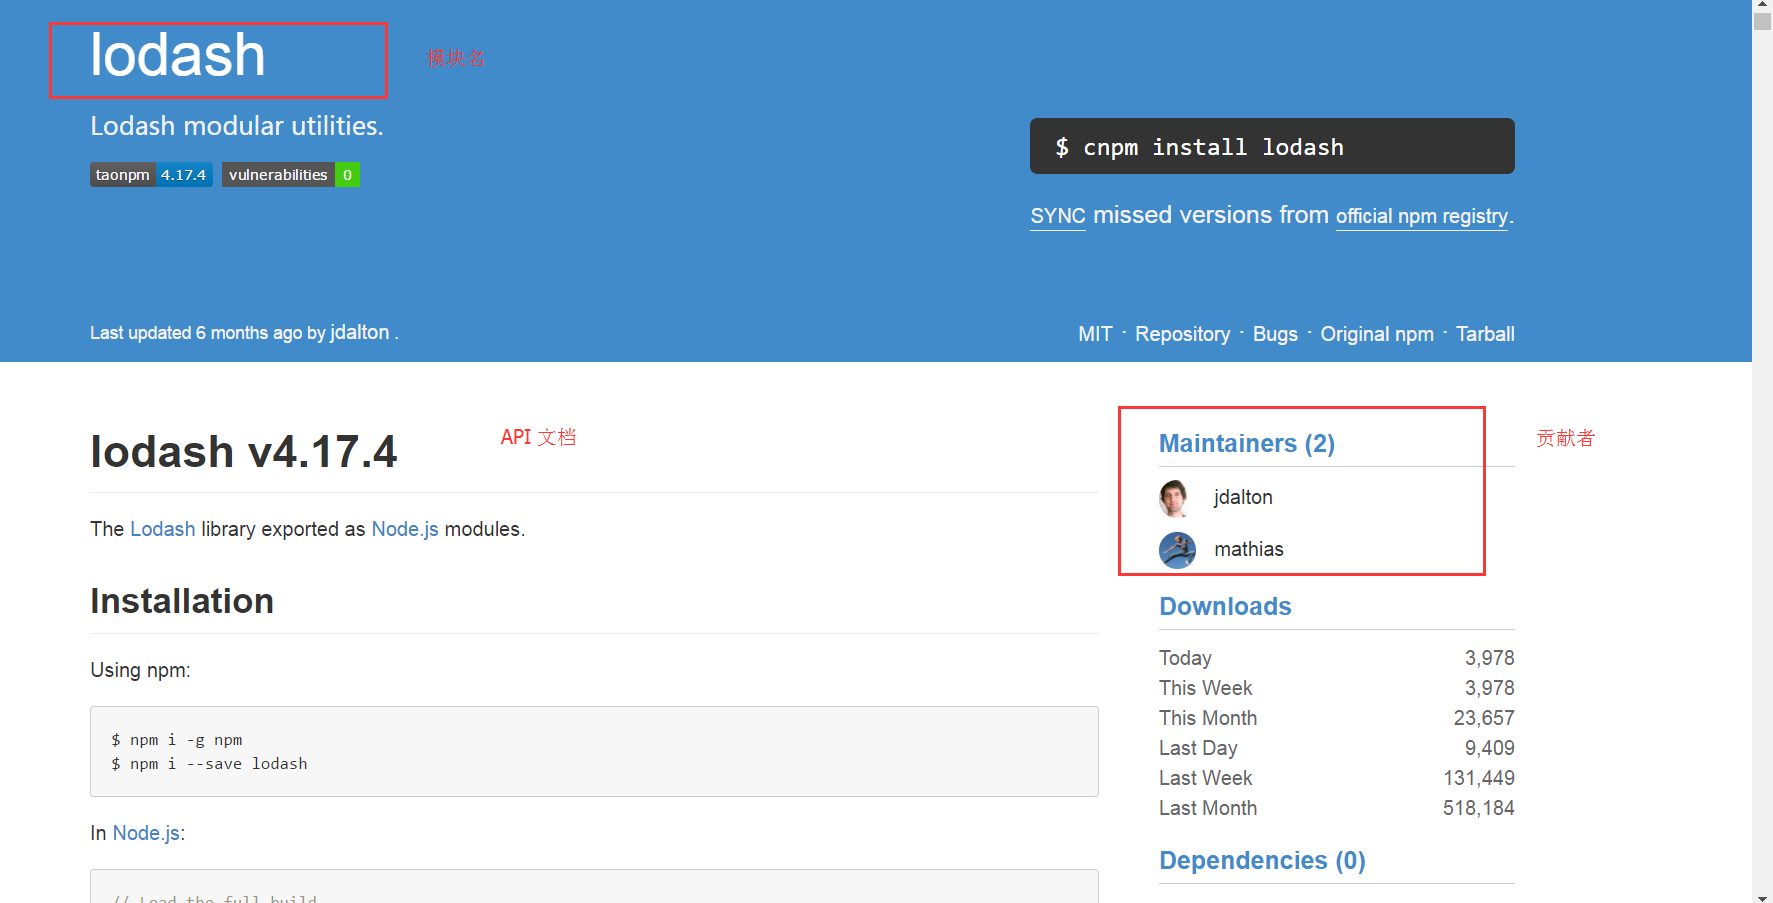
Task: Click the 'npm i --save lodash' line
Action: click(209, 764)
